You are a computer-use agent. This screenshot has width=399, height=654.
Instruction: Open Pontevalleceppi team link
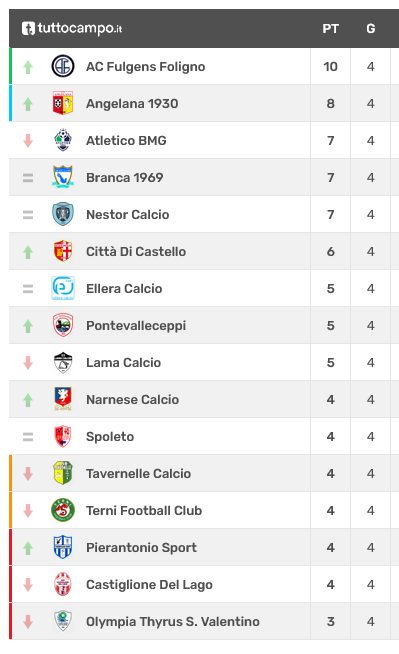point(136,325)
